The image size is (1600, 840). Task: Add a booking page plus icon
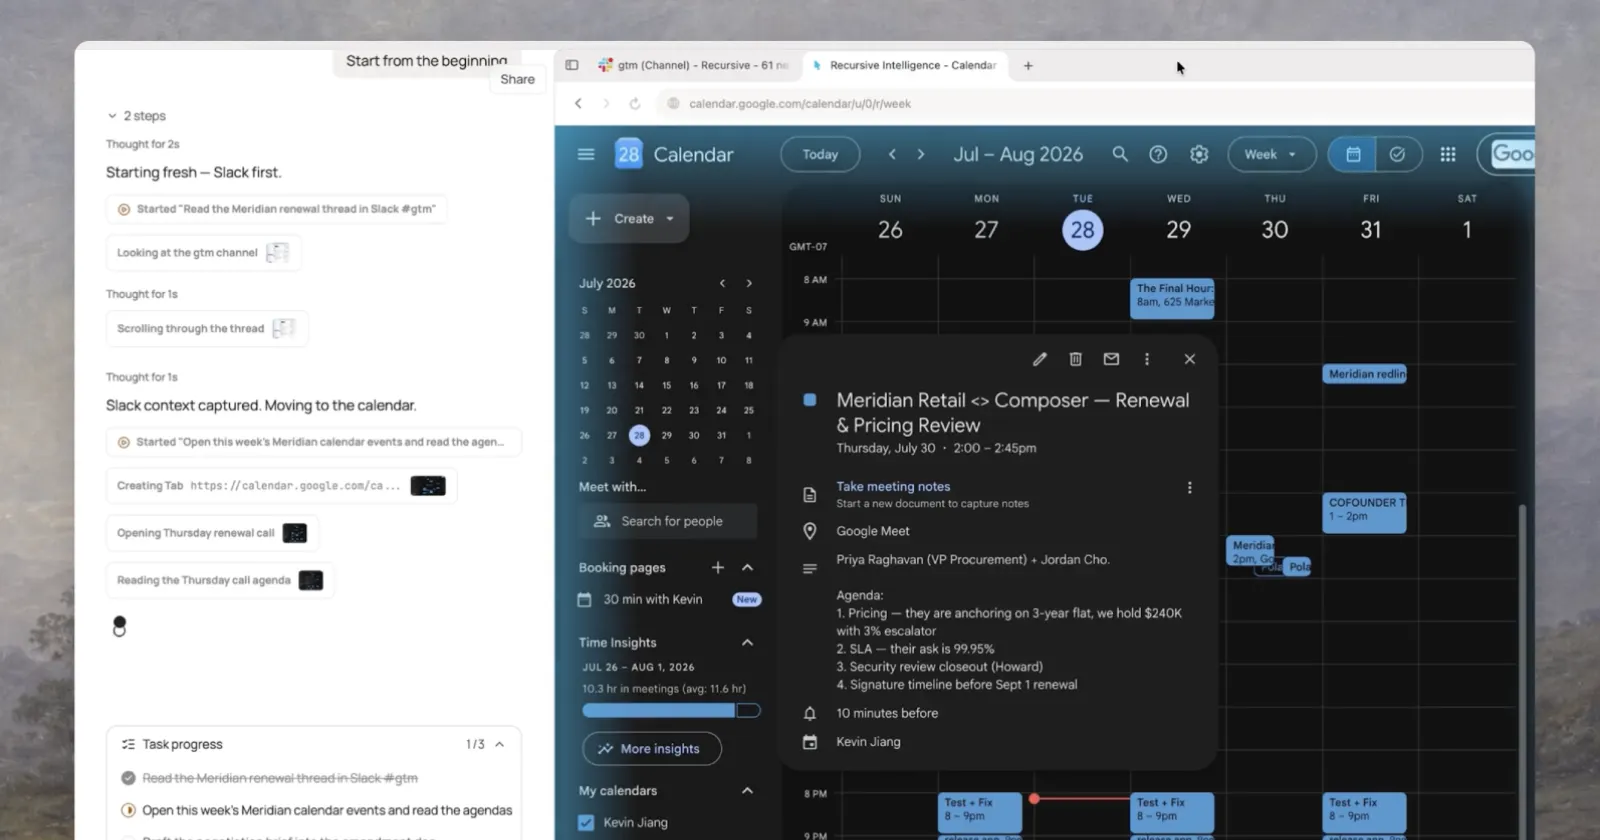[x=717, y=567]
